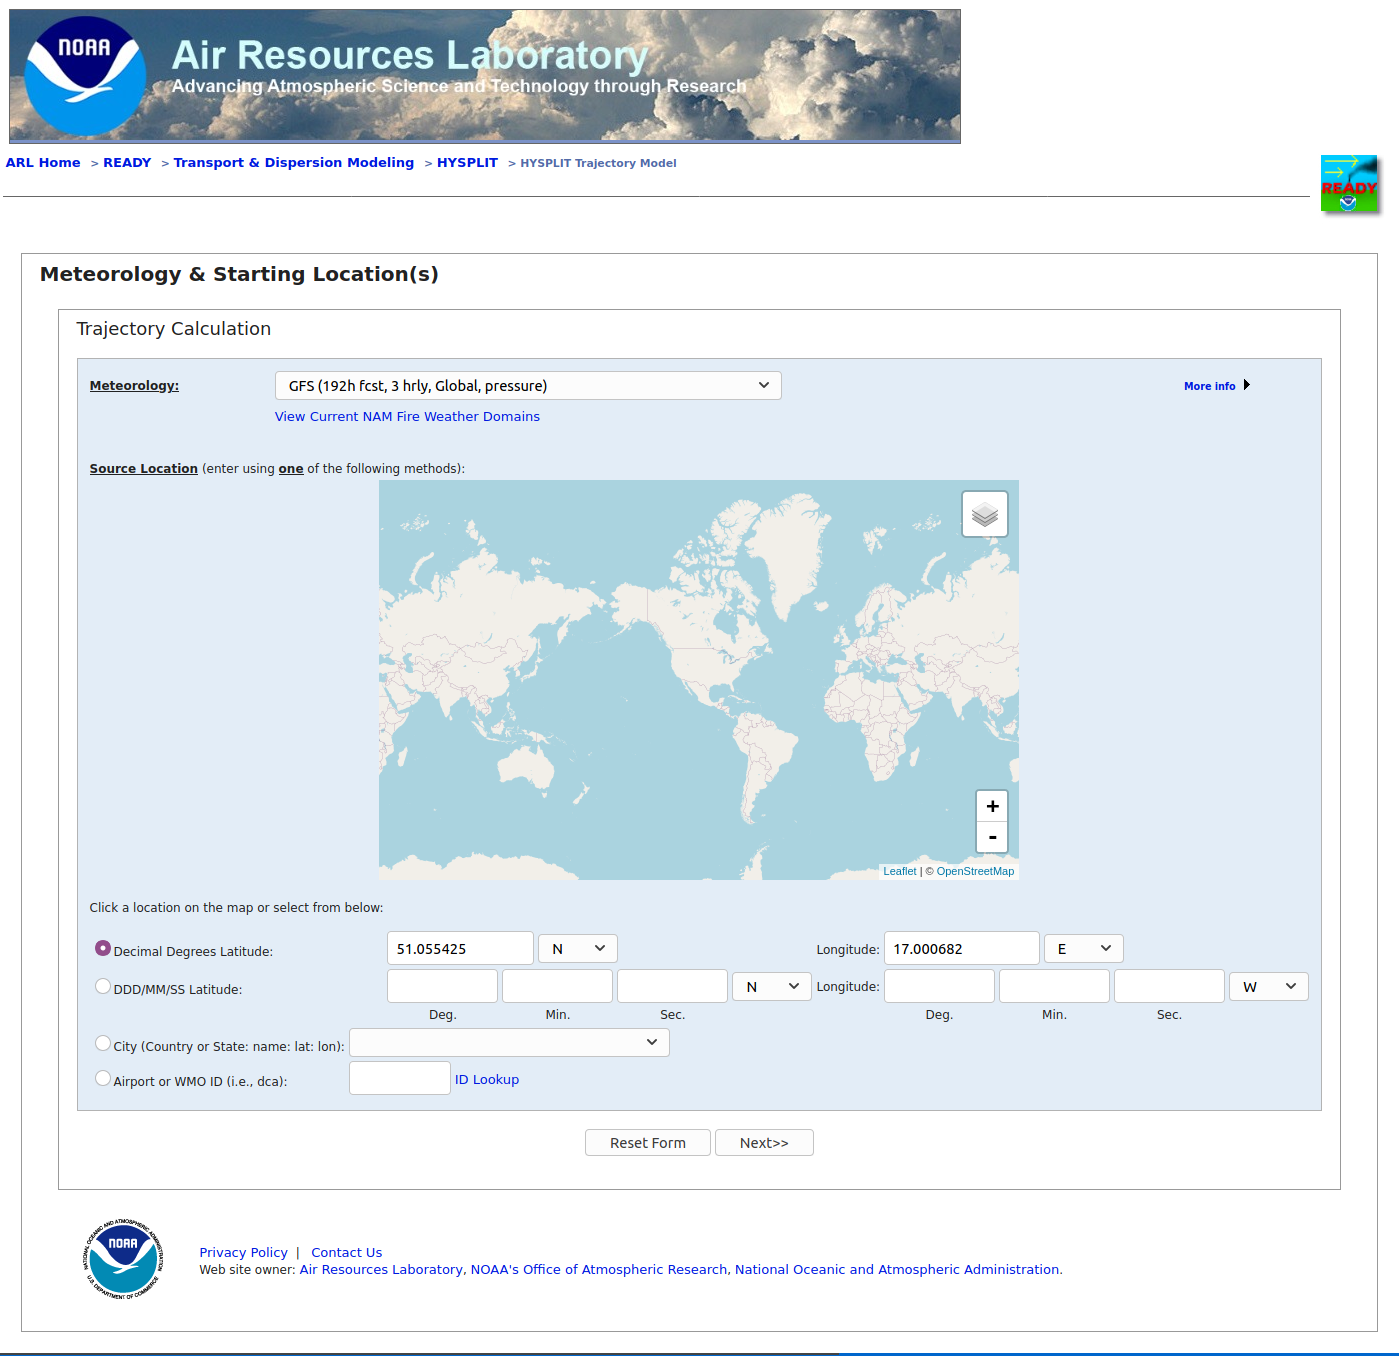Open Air Resources Laboratory footer link

pos(381,1269)
